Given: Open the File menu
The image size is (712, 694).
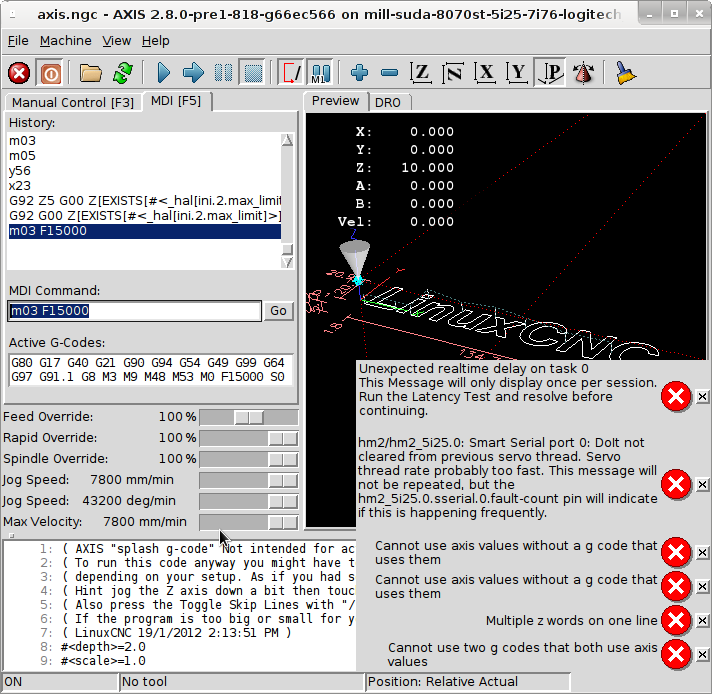Looking at the screenshot, I should [x=18, y=41].
